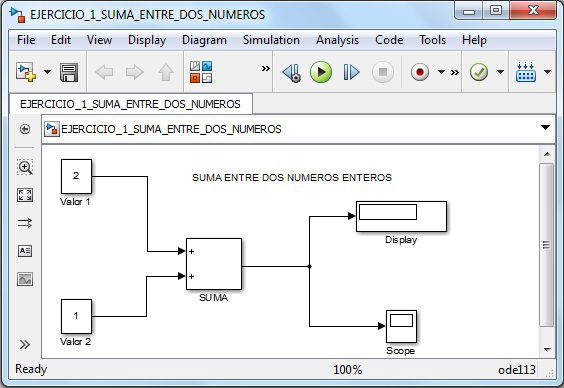Open the Help menu
The width and height of the screenshot is (564, 388).
click(474, 40)
